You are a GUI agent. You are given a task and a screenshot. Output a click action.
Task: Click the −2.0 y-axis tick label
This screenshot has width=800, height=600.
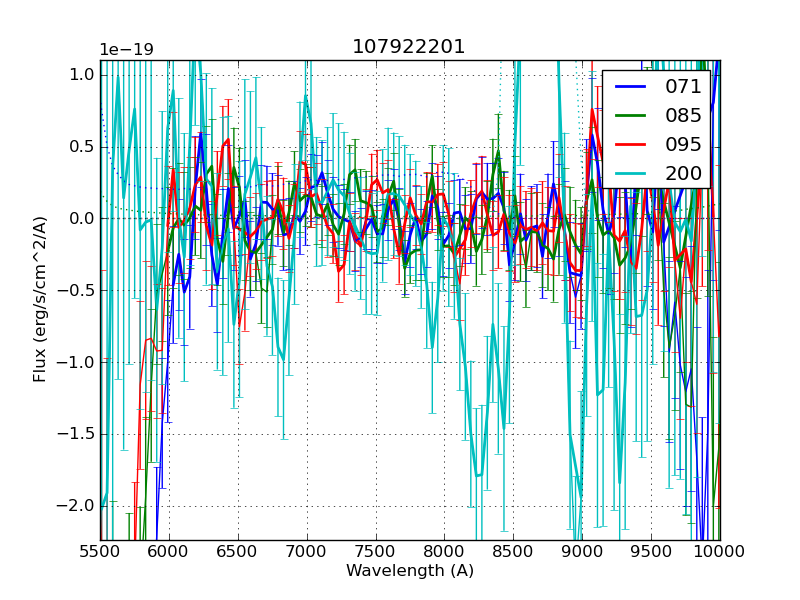coord(78,506)
